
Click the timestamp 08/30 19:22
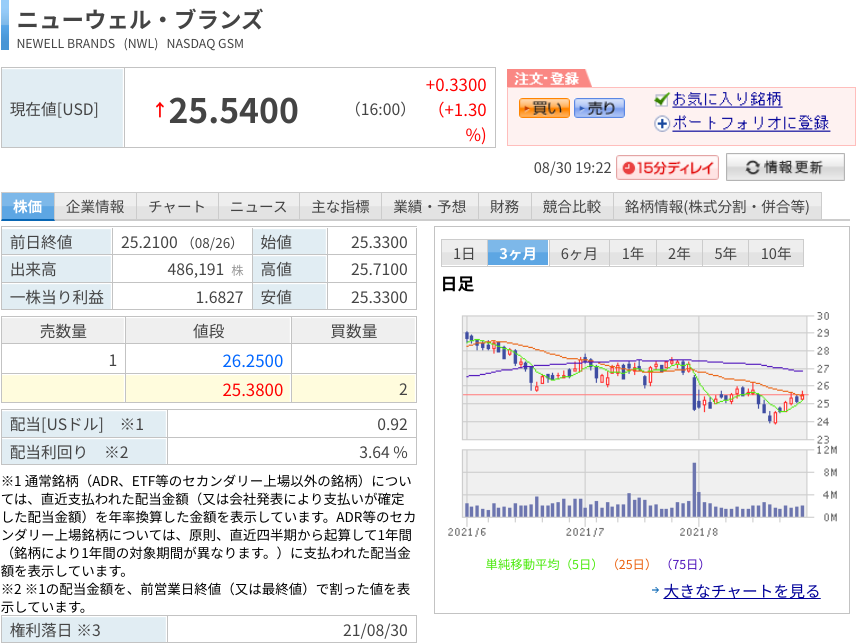click(x=572, y=168)
